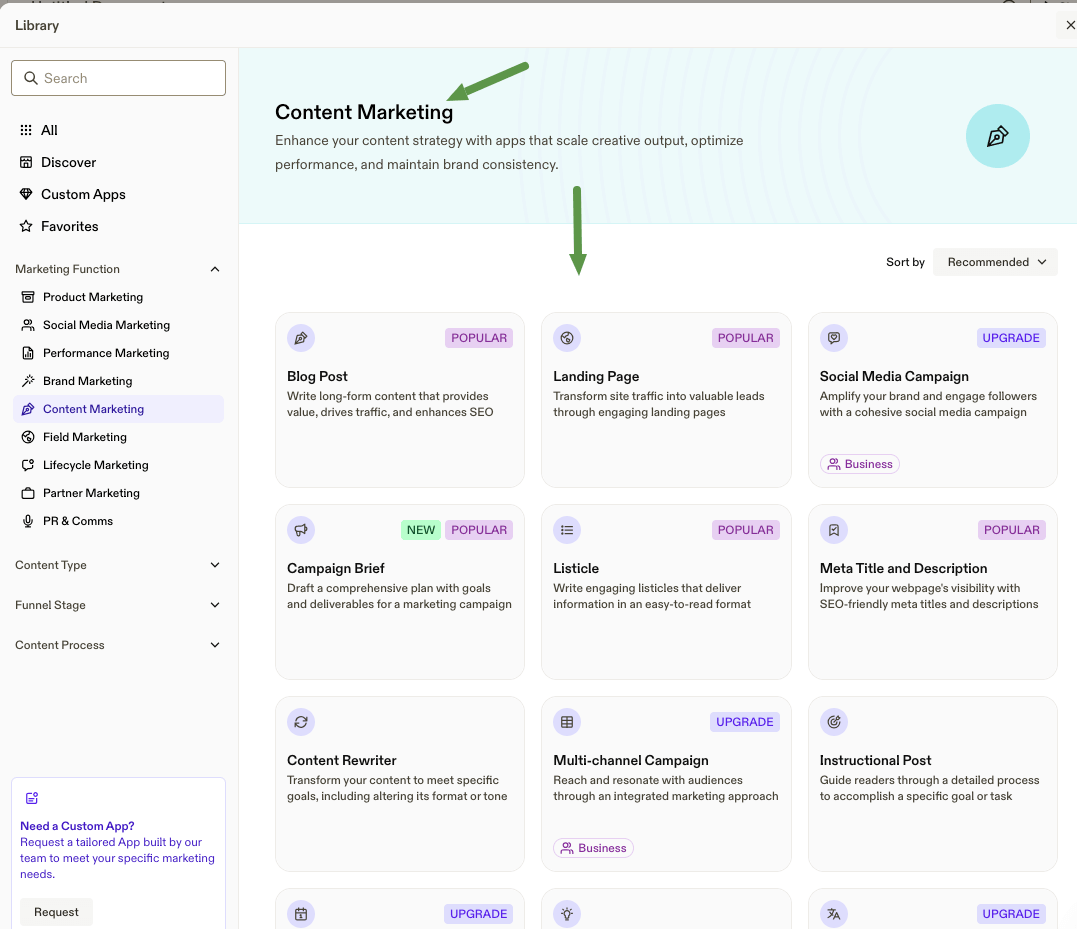
Task: Click the NEW badge on Campaign Brief
Action: coord(420,530)
